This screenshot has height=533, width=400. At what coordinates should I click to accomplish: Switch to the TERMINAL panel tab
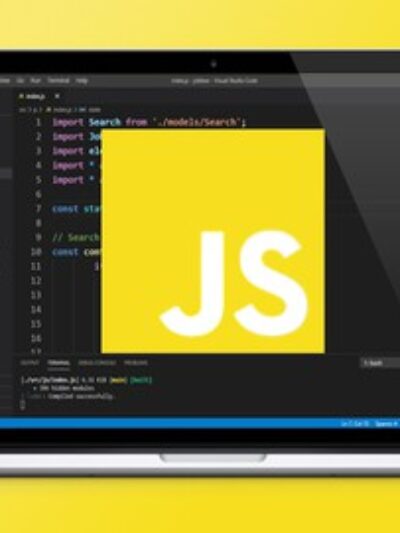58,363
